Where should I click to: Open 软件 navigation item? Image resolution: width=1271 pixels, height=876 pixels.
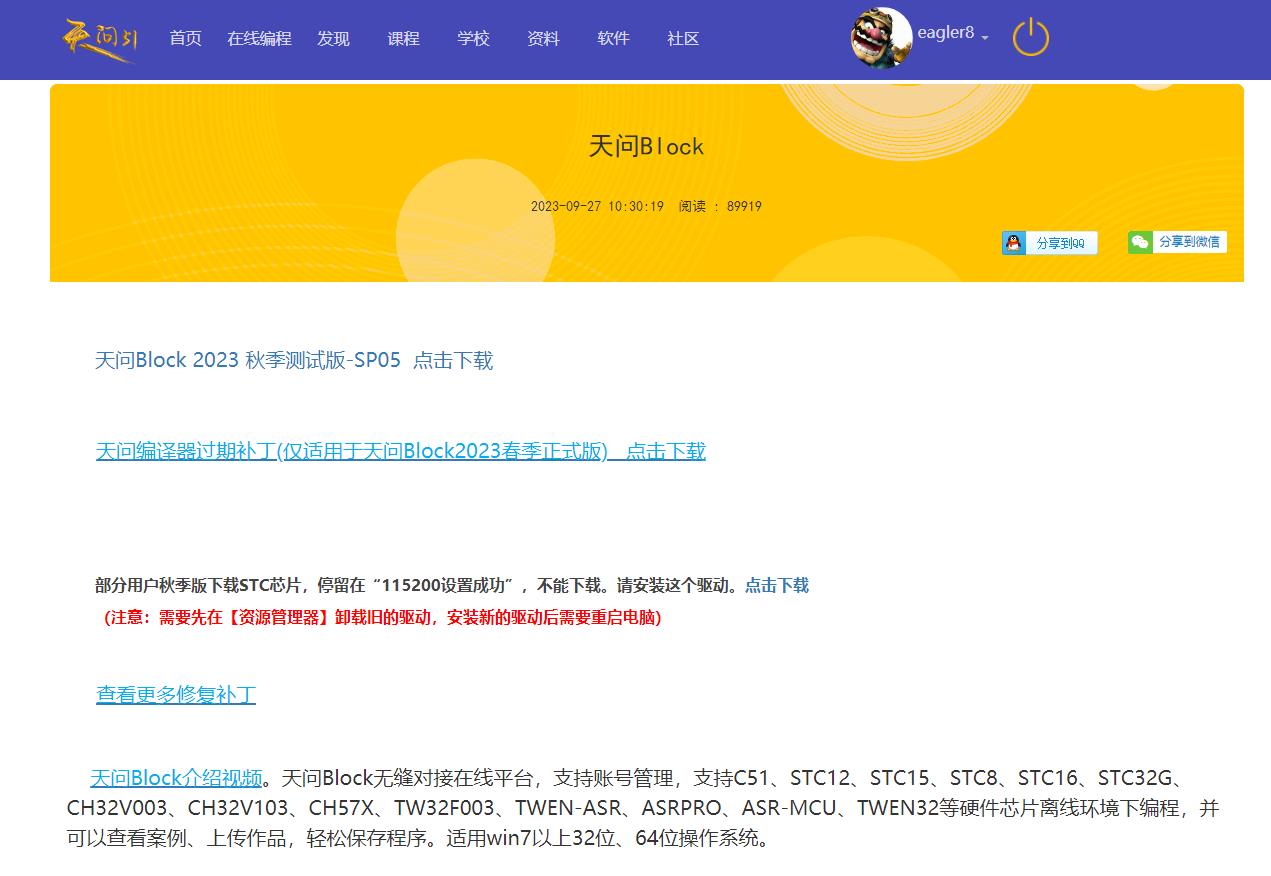(x=613, y=39)
